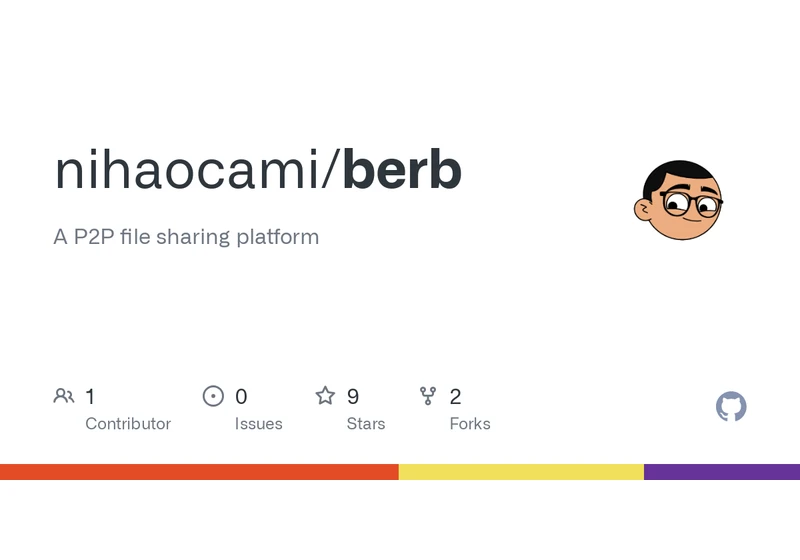Open the cartoon avatar with glasses
This screenshot has height=560, width=800.
click(679, 200)
